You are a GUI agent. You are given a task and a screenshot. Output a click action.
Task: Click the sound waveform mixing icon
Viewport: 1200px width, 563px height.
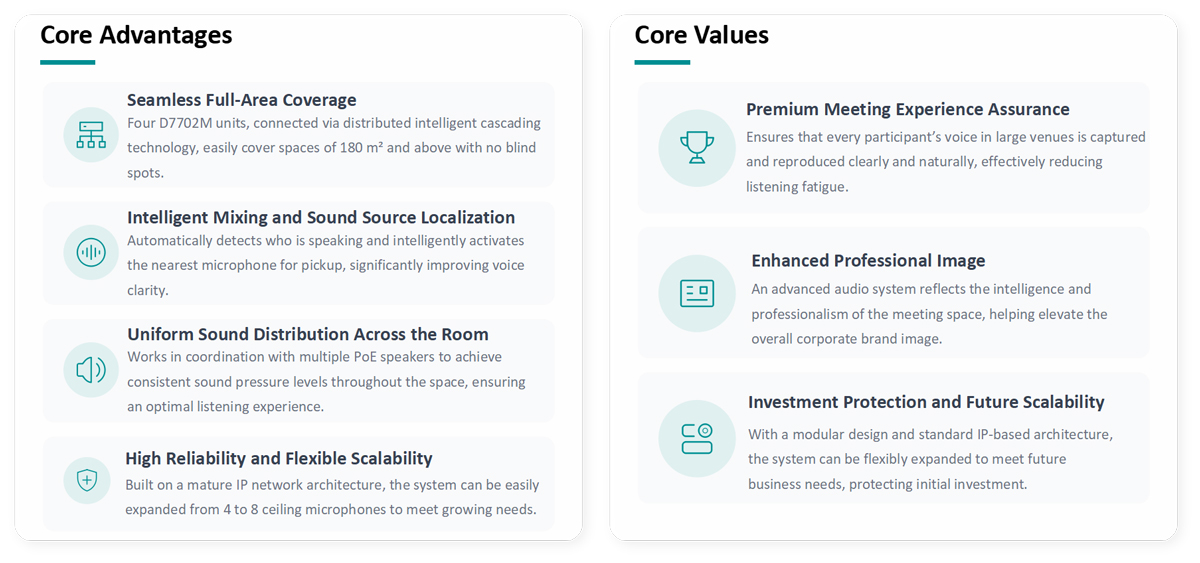[x=91, y=252]
